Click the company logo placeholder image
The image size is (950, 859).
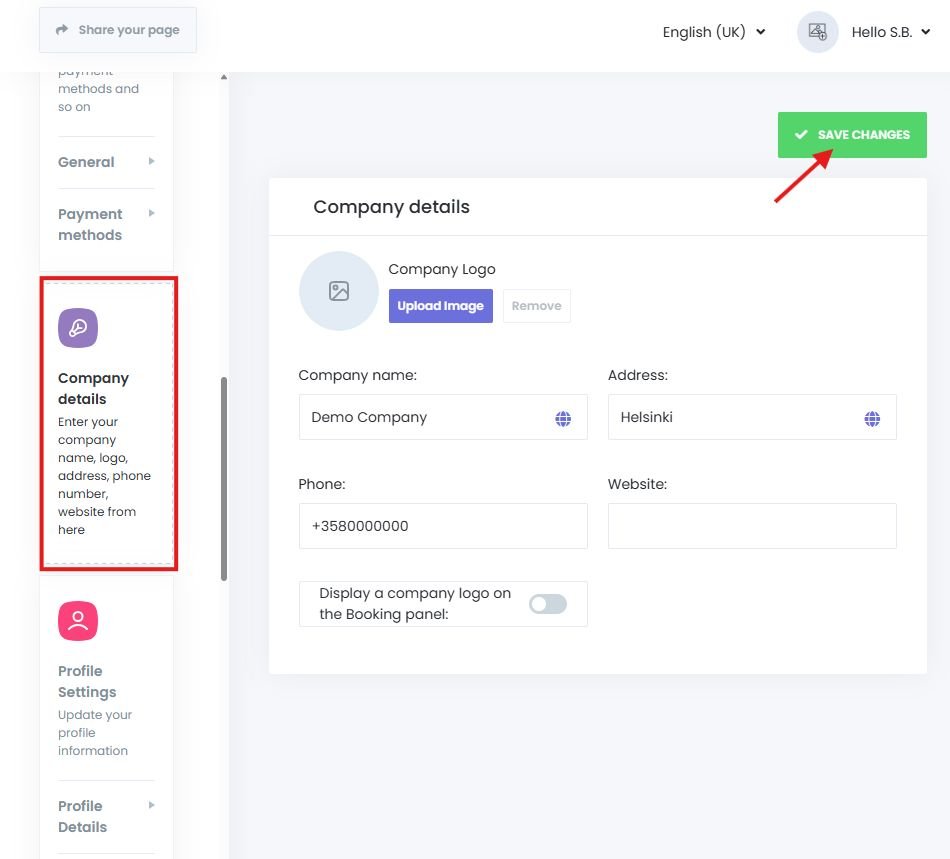pos(339,291)
